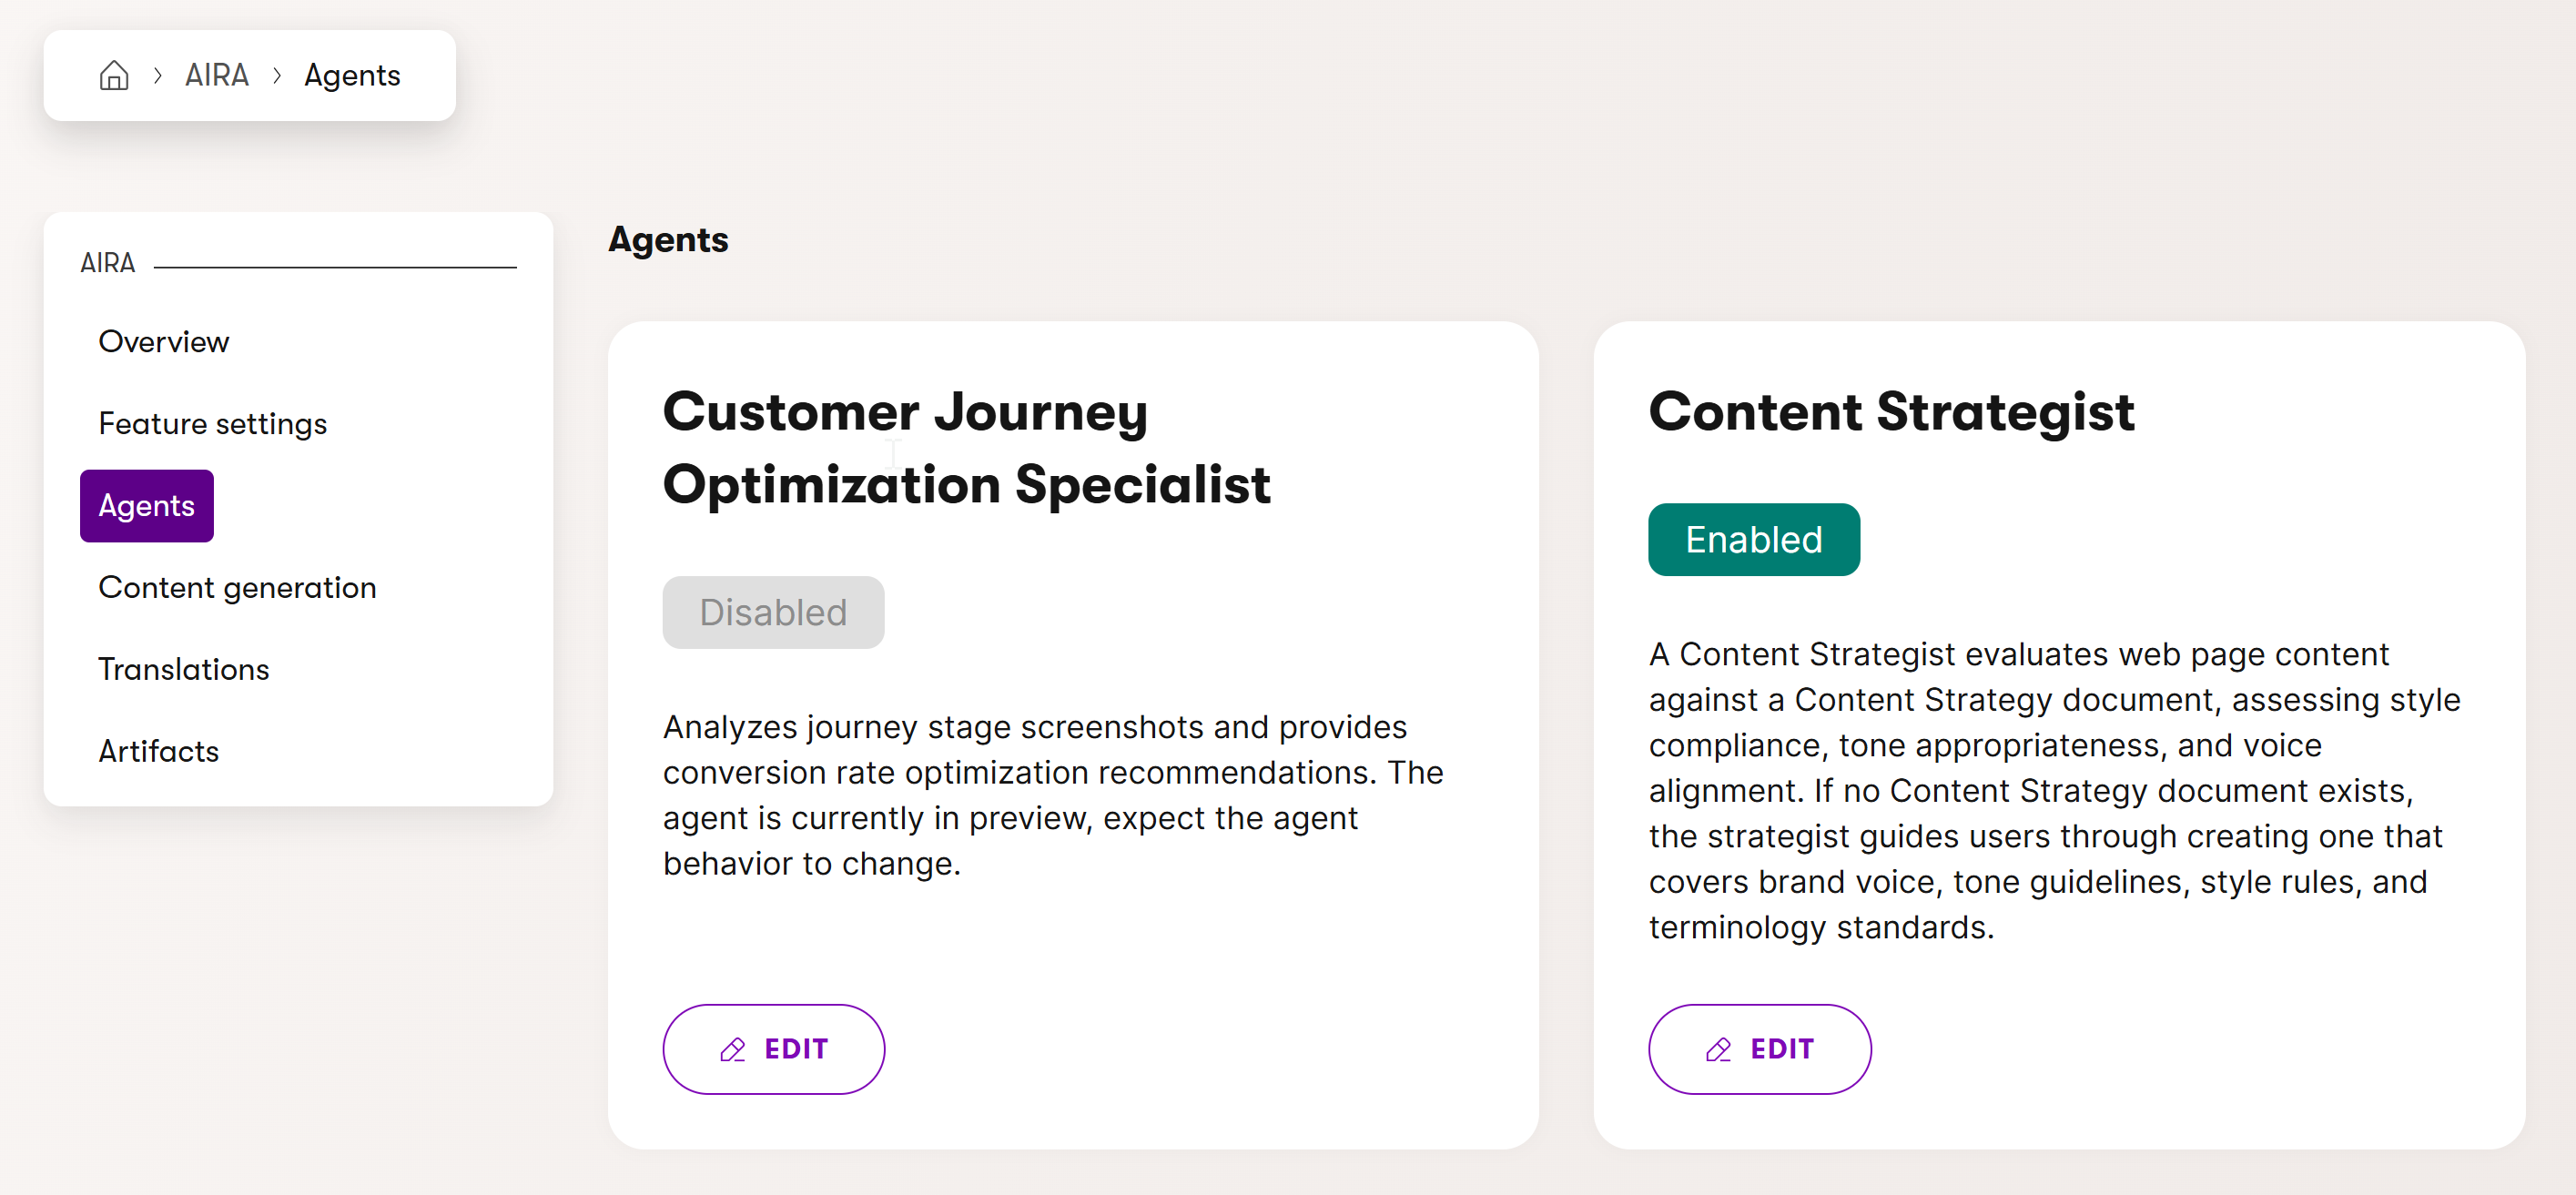The width and height of the screenshot is (2576, 1195).
Task: Click Customer Journey Optimization Specialist heading
Action: [965, 448]
